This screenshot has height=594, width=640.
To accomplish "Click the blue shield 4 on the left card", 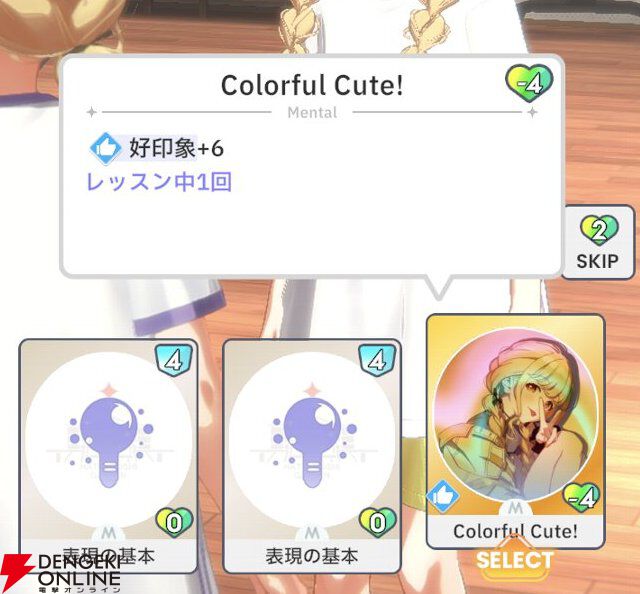I will 174,360.
